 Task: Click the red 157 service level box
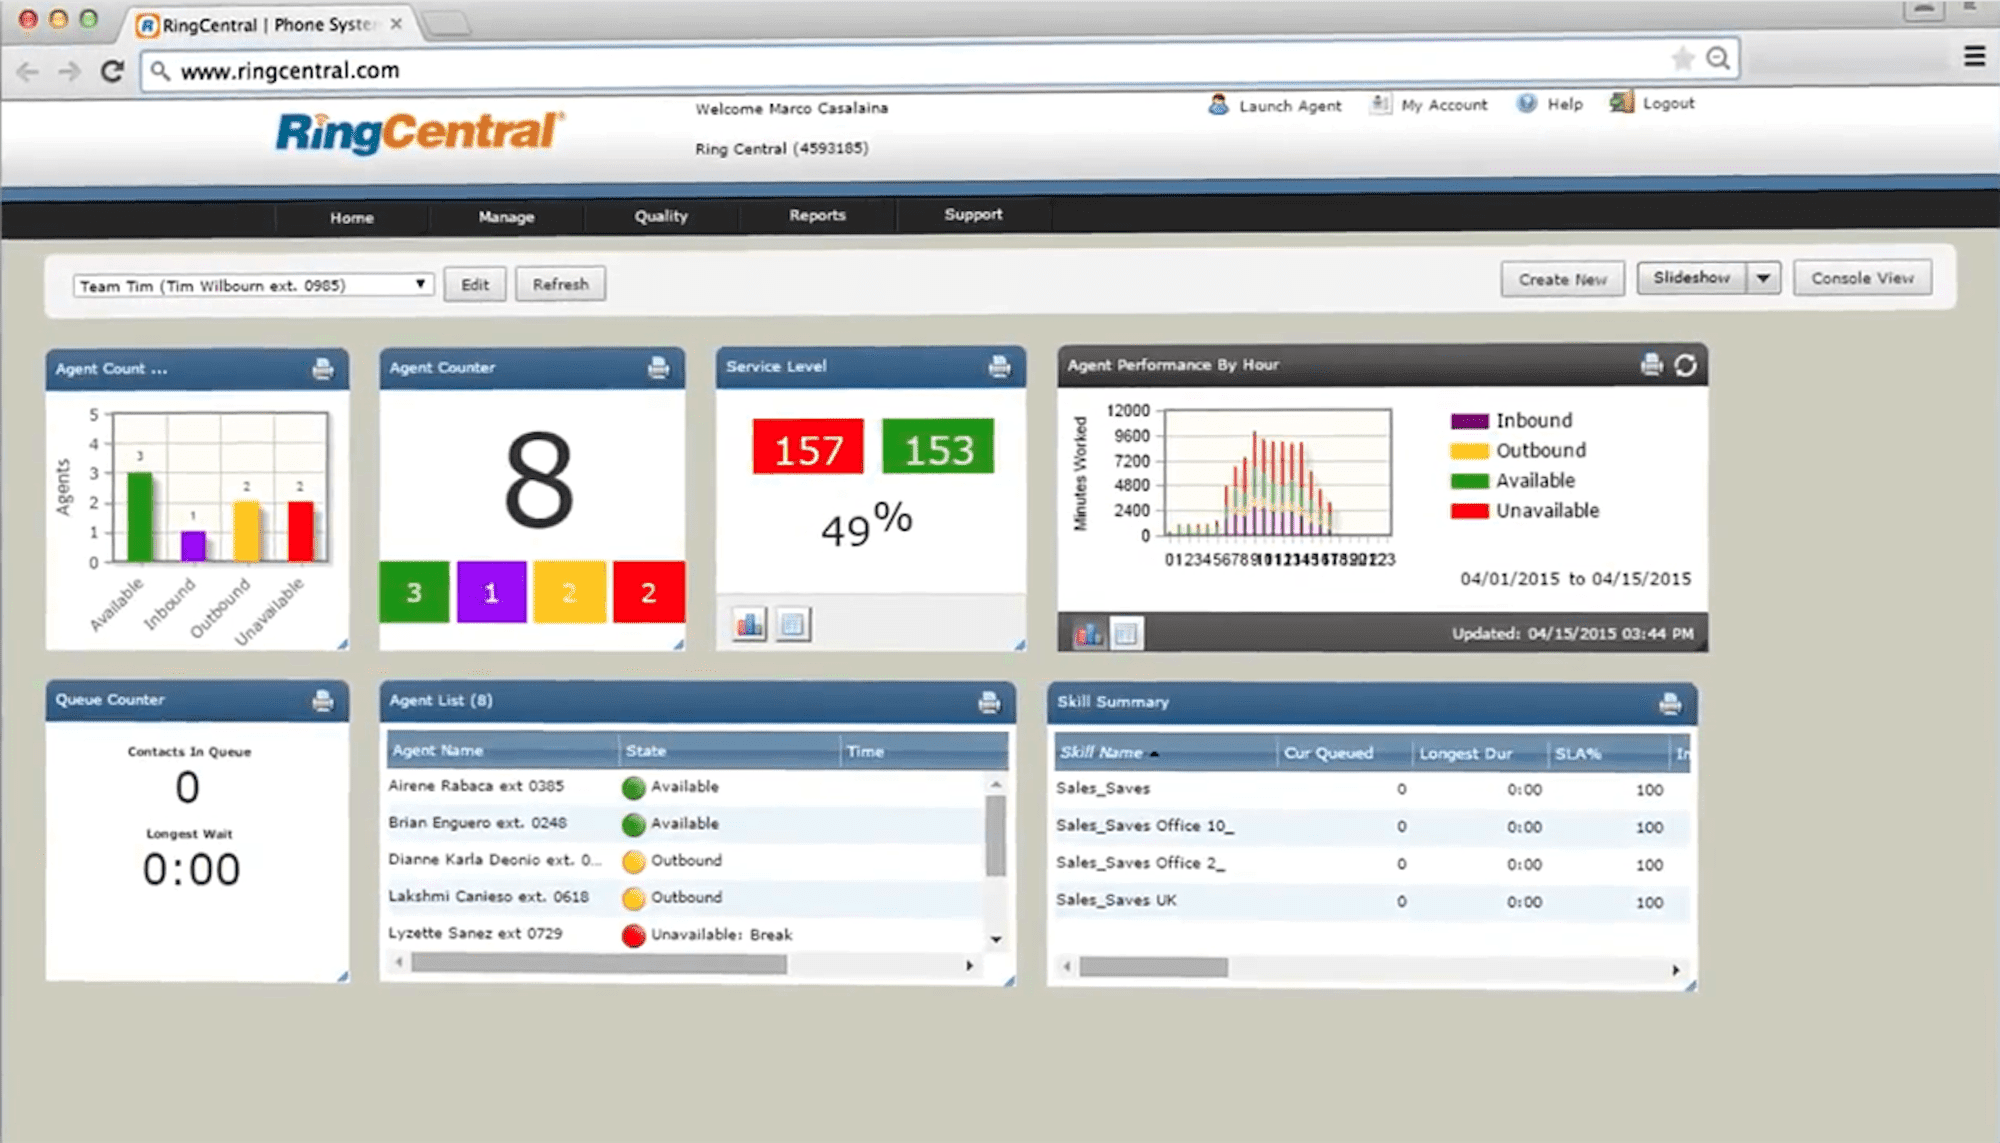click(x=808, y=447)
